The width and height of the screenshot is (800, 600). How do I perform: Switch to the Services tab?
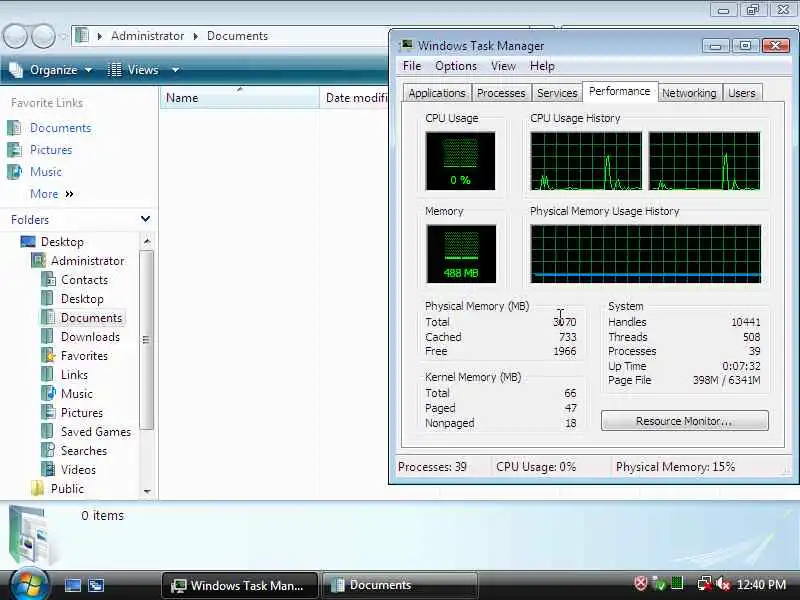[x=557, y=93]
